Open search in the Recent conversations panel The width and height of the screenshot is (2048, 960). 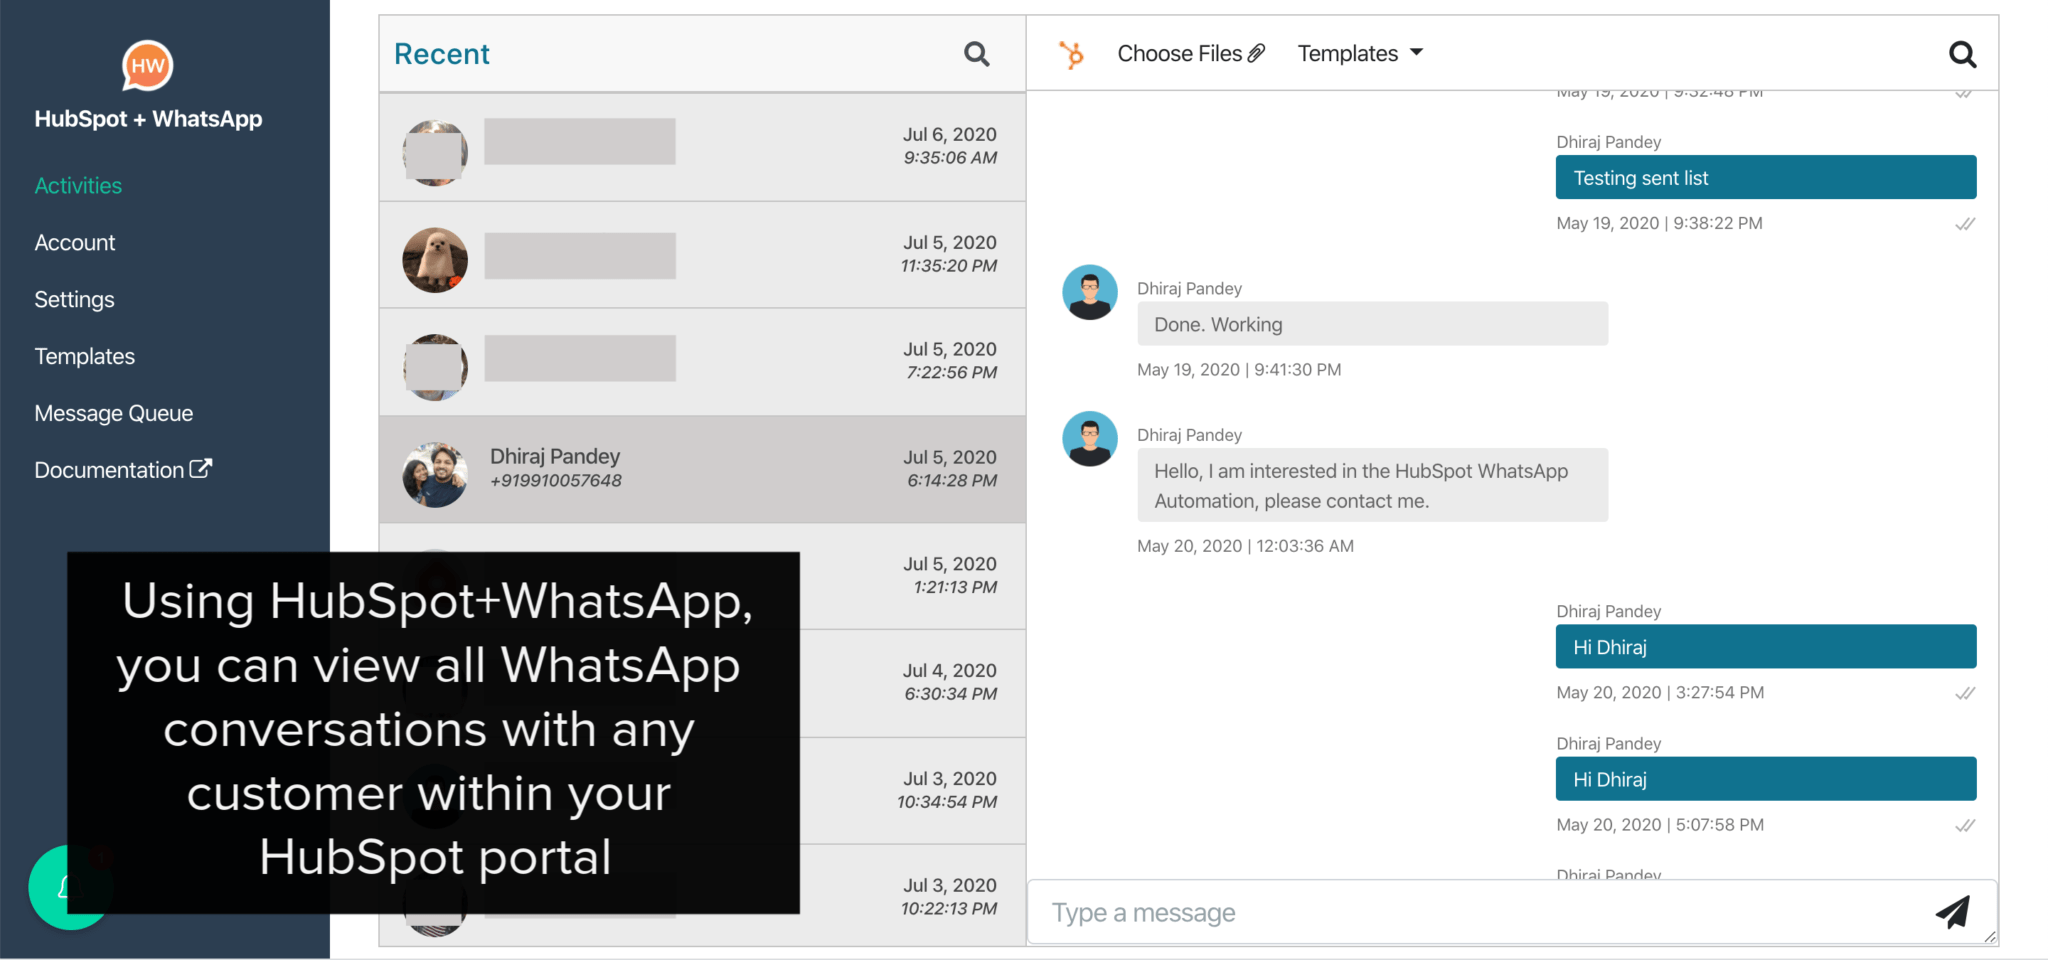pyautogui.click(x=976, y=55)
